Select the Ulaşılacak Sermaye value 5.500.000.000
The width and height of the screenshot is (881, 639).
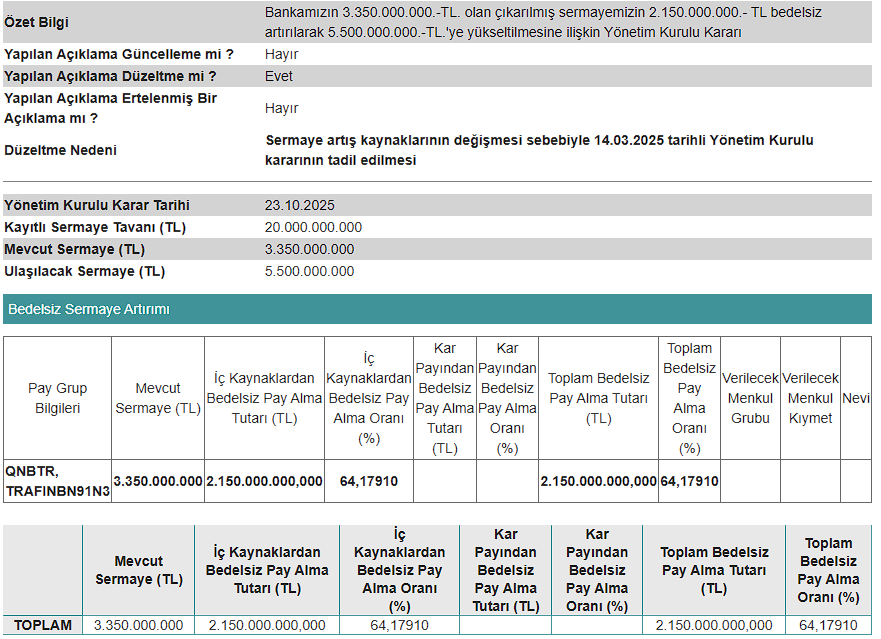click(309, 271)
